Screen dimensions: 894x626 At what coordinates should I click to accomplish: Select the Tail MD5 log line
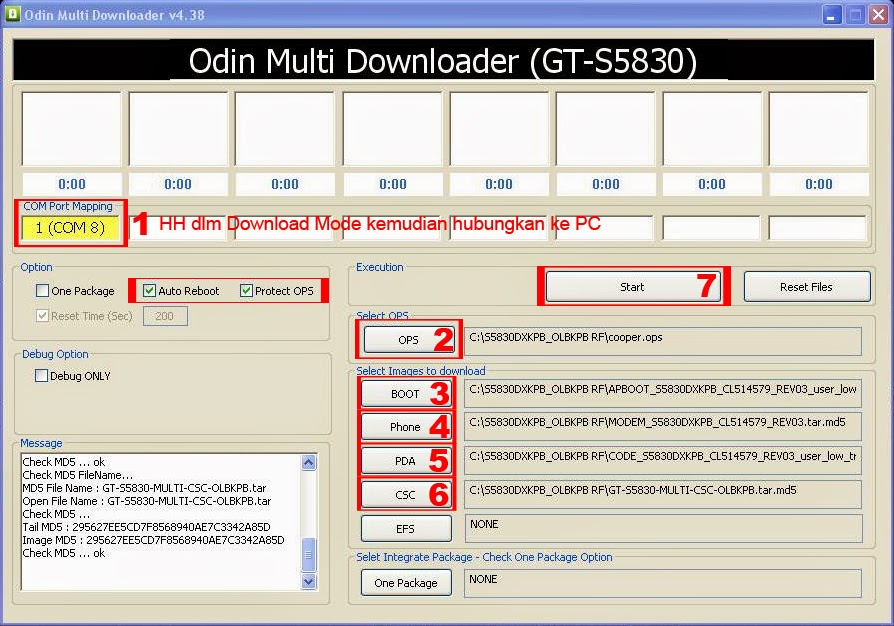[x=147, y=527]
